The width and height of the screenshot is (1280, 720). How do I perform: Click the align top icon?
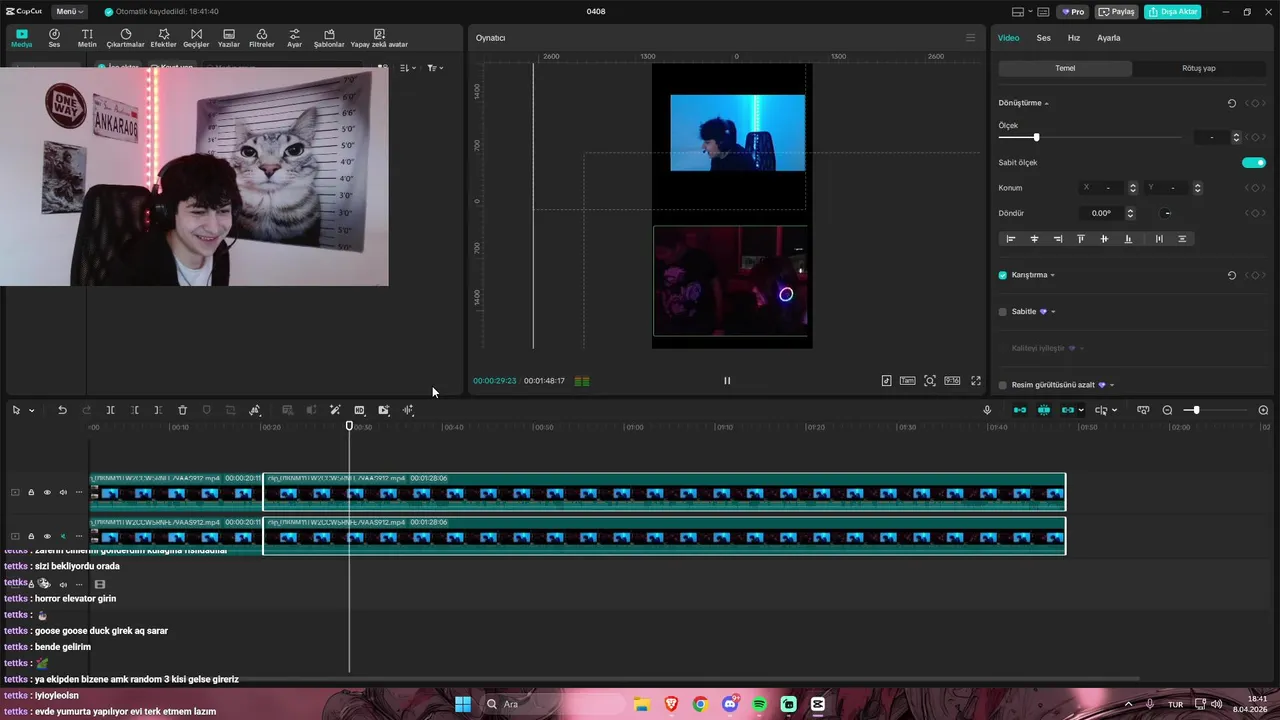pos(1081,239)
